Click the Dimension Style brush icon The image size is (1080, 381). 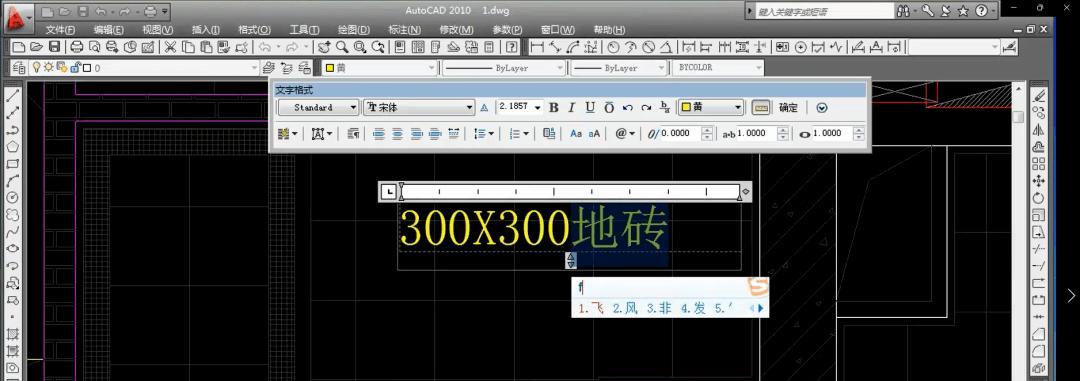tap(1009, 47)
